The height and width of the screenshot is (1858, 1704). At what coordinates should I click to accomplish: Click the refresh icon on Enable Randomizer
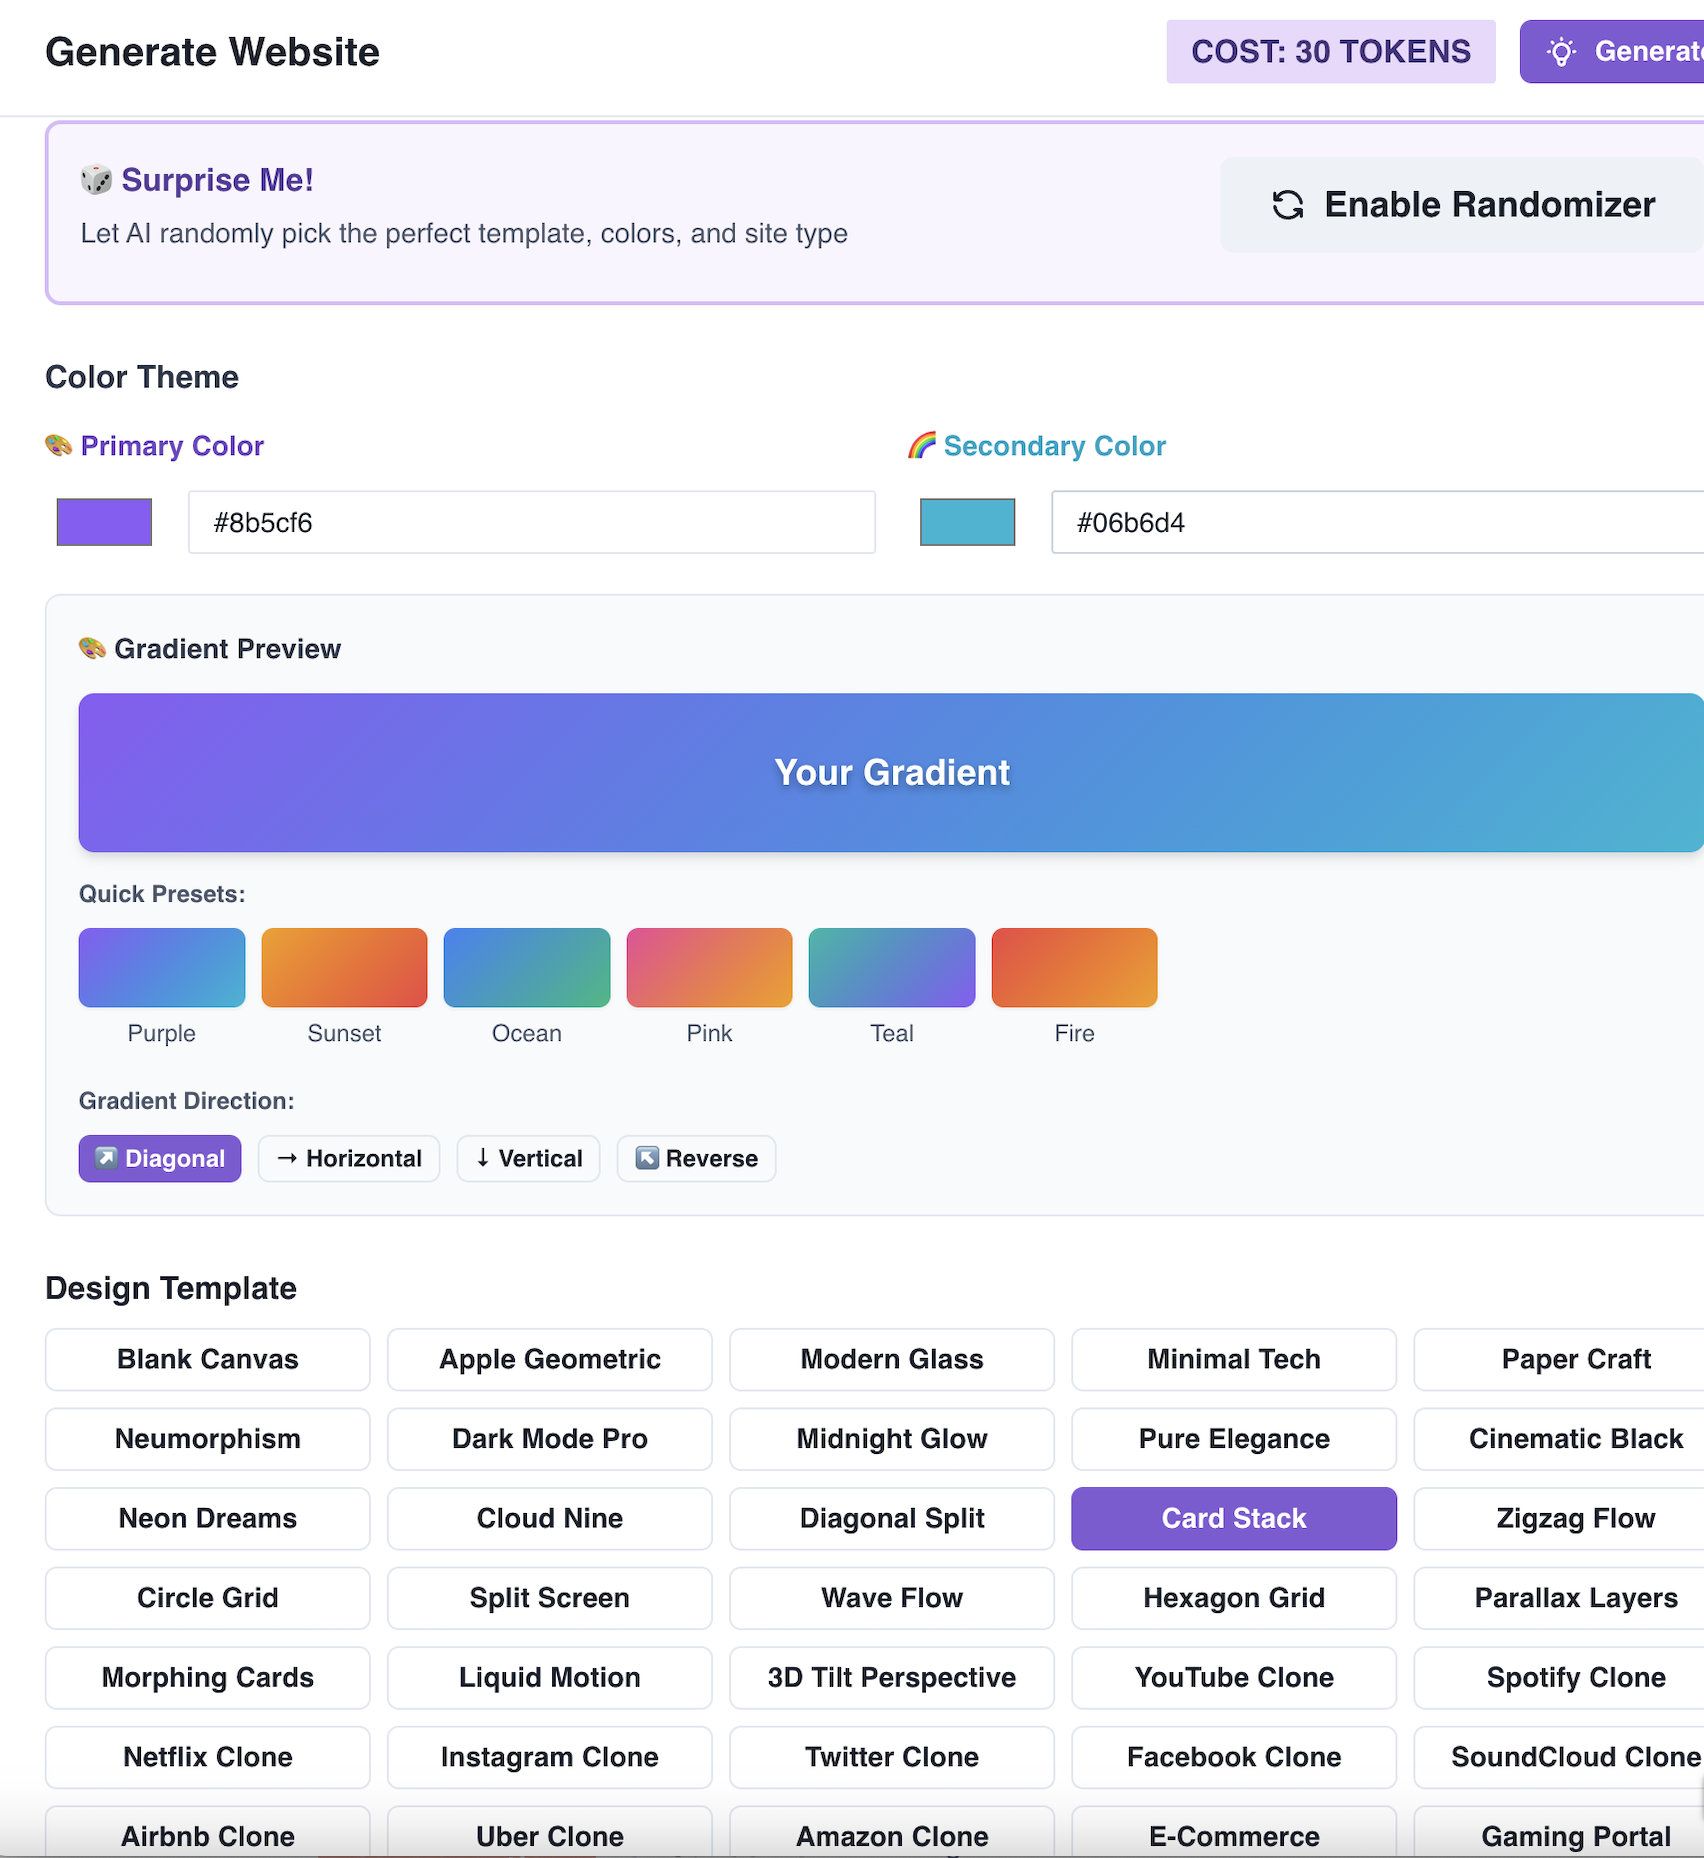click(x=1288, y=204)
